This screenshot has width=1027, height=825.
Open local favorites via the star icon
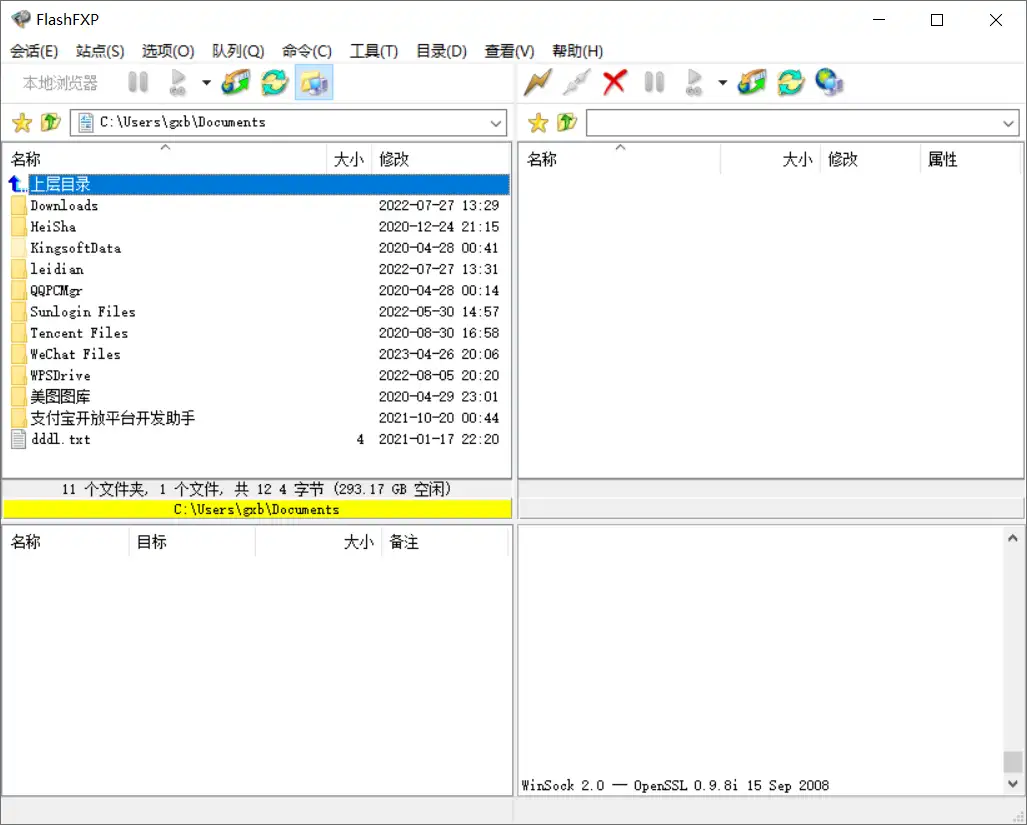click(21, 122)
